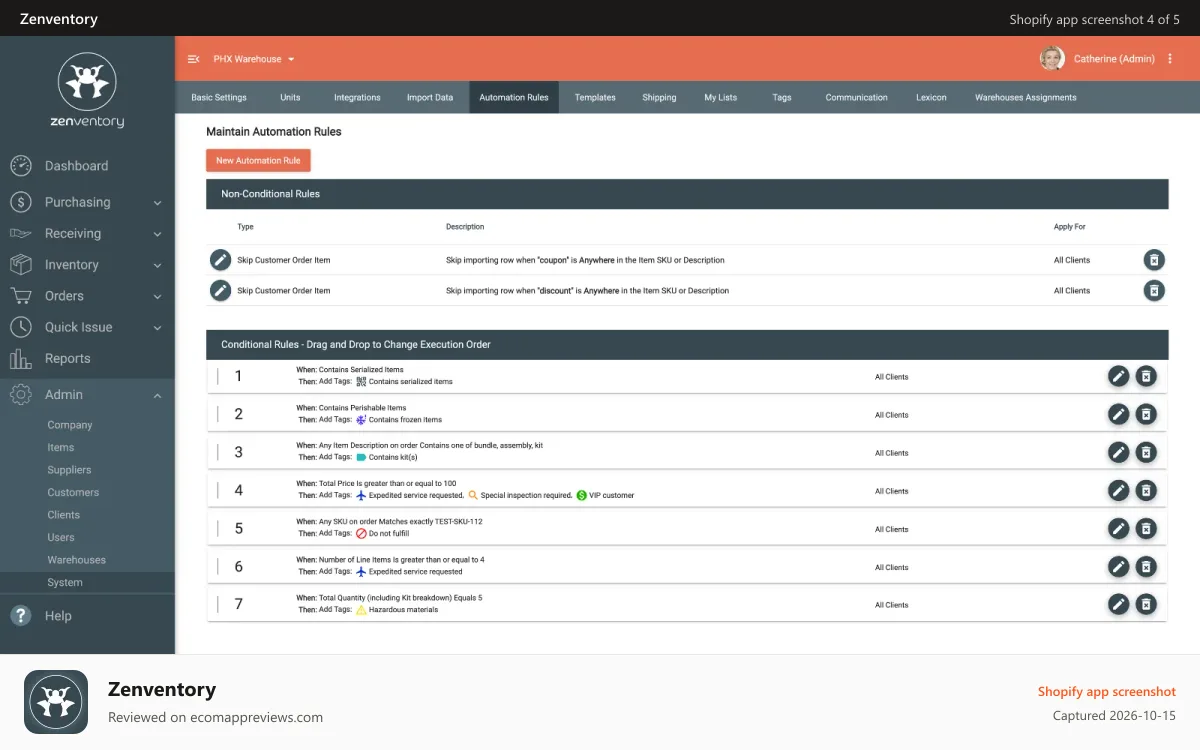
Task: Switch to the Shipping tab
Action: tap(659, 97)
